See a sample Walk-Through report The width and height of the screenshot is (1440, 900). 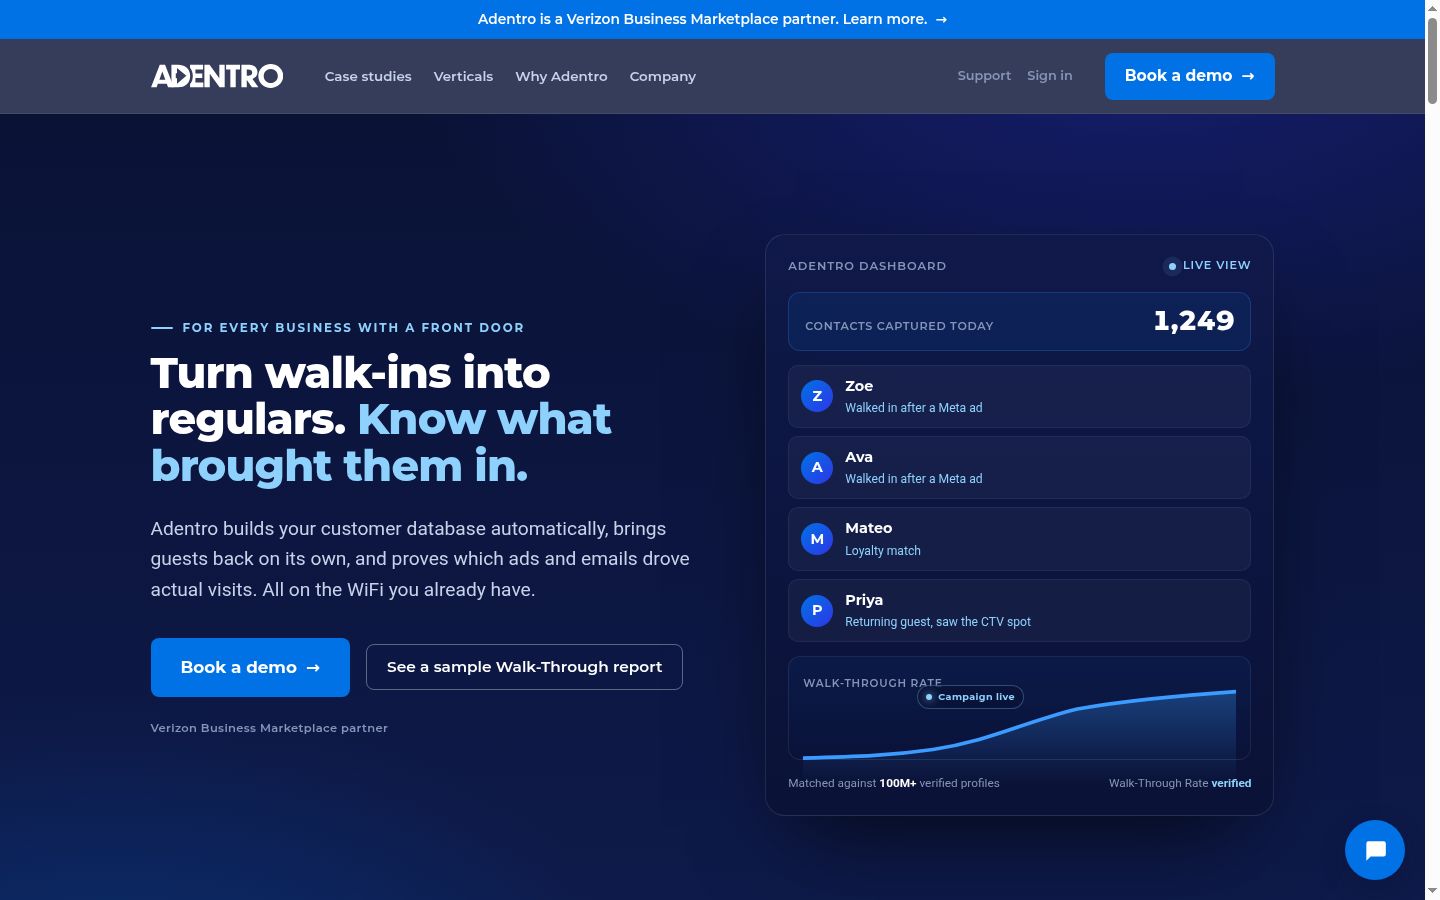click(524, 667)
